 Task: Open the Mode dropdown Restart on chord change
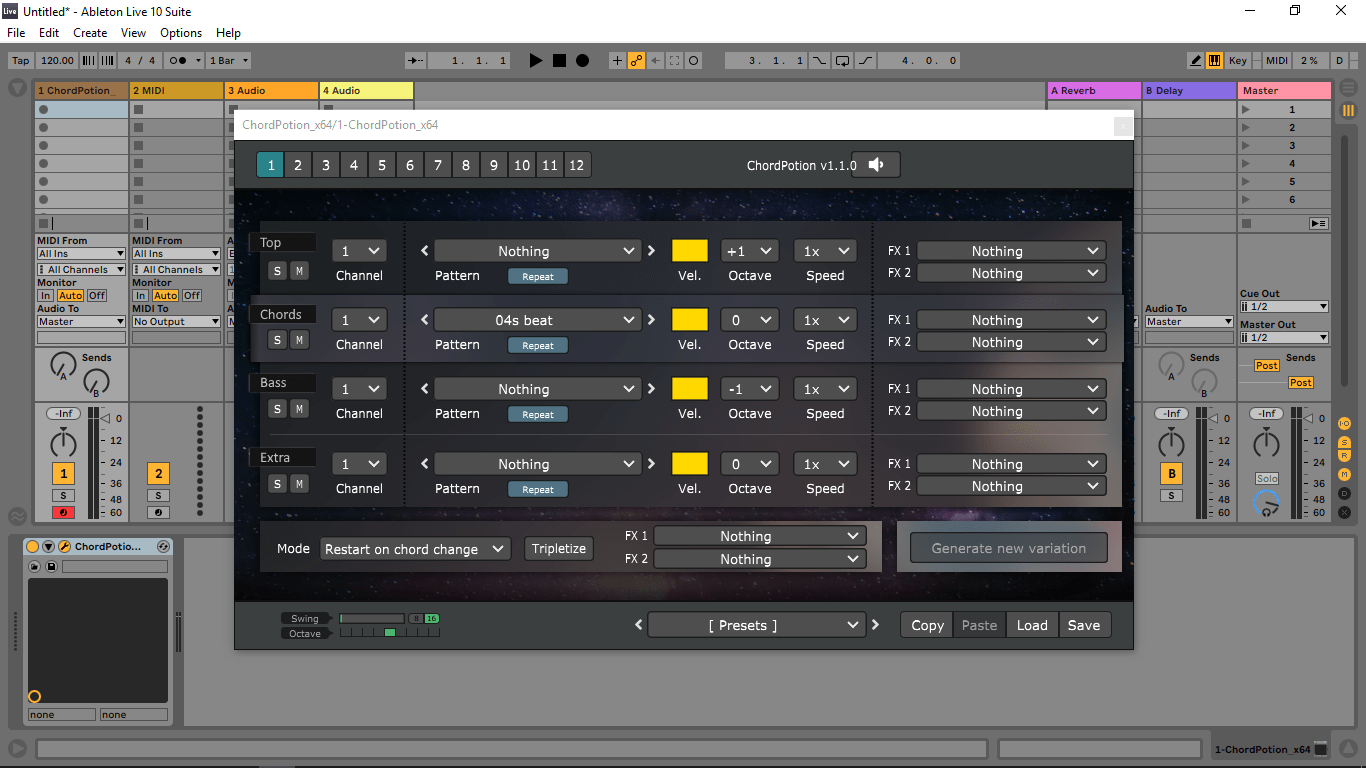pos(415,549)
